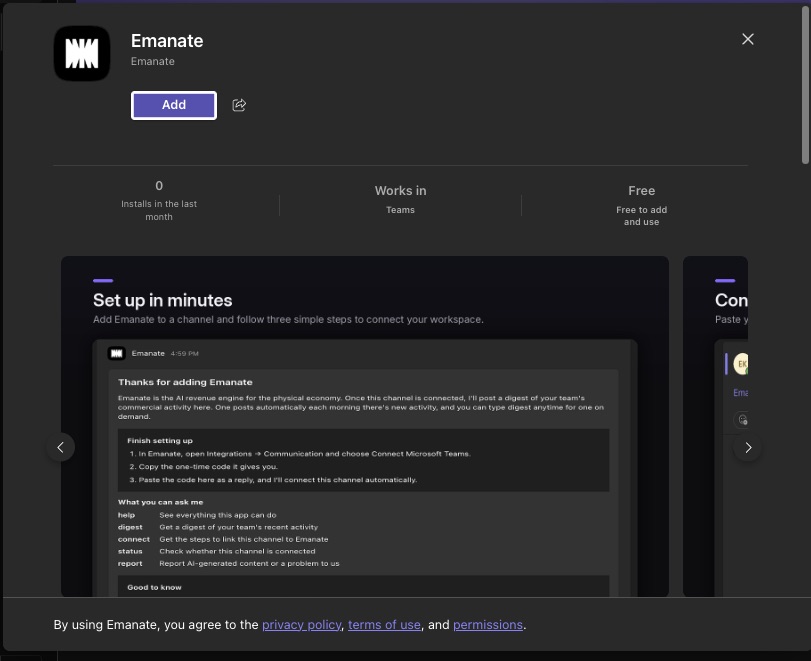Click 'Free to add and use' text
Viewport: 811px width, 661px height.
click(641, 216)
